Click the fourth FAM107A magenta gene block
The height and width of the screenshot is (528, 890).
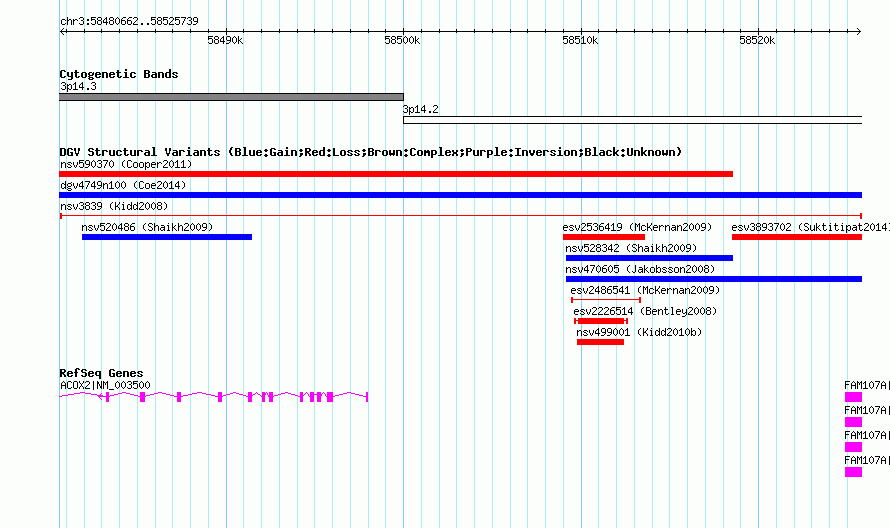click(853, 472)
